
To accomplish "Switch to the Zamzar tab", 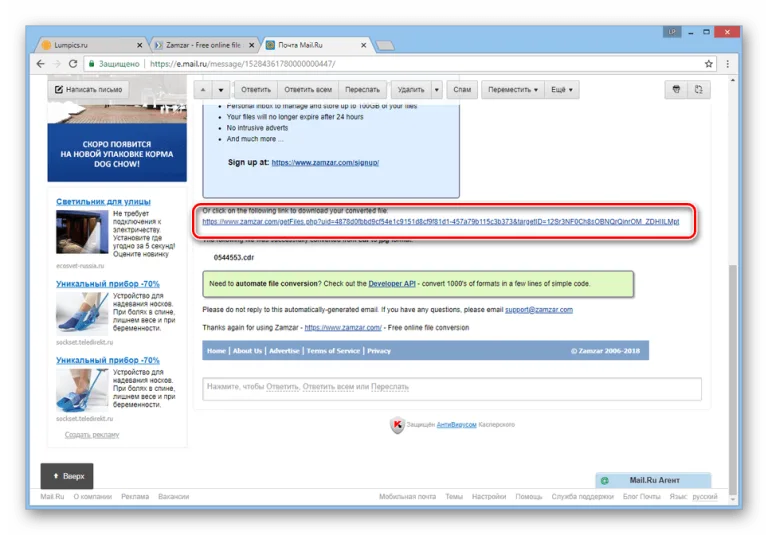I will point(203,45).
